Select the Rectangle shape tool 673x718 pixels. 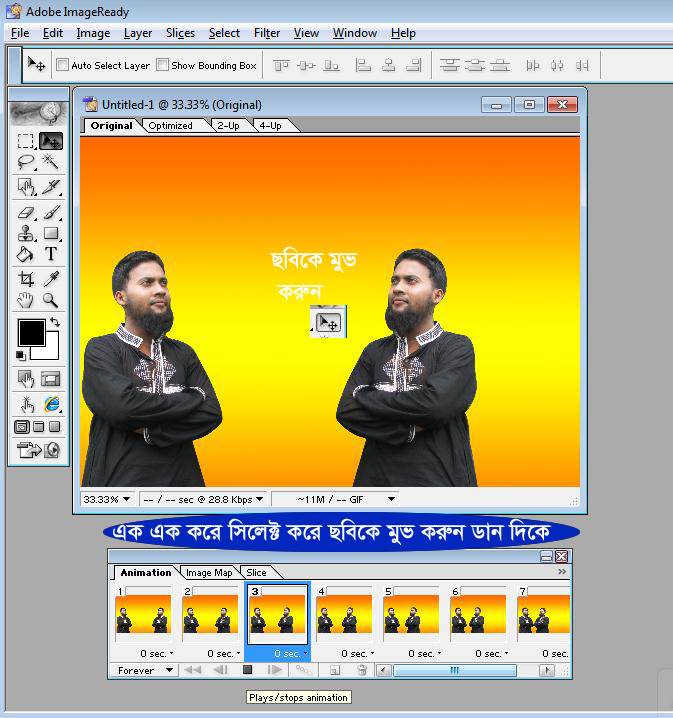point(51,233)
